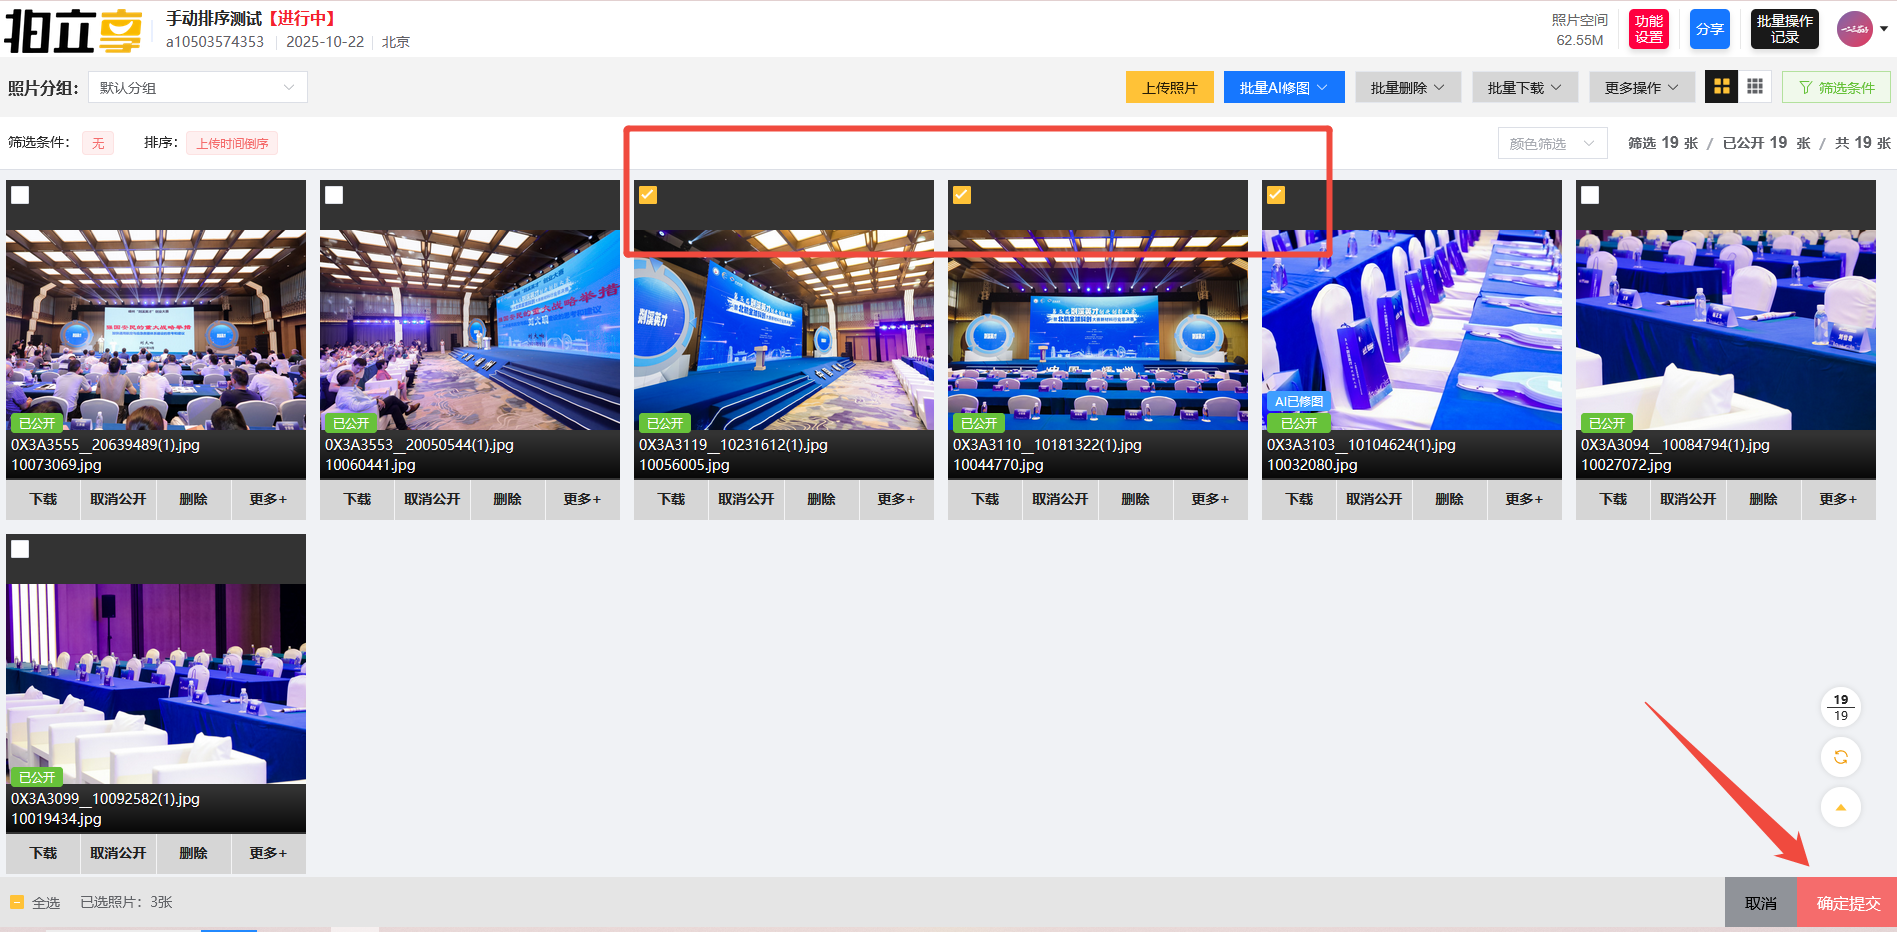Open the 颜色筛选 color filter dropdown
1897x932 pixels.
click(1551, 144)
